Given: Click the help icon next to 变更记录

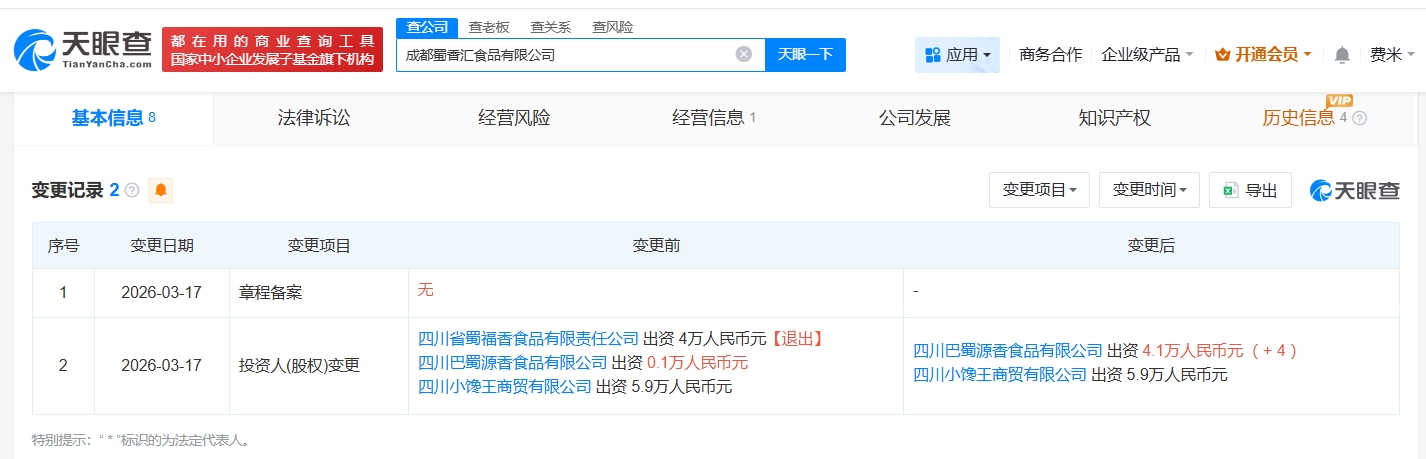Looking at the screenshot, I should tap(132, 190).
